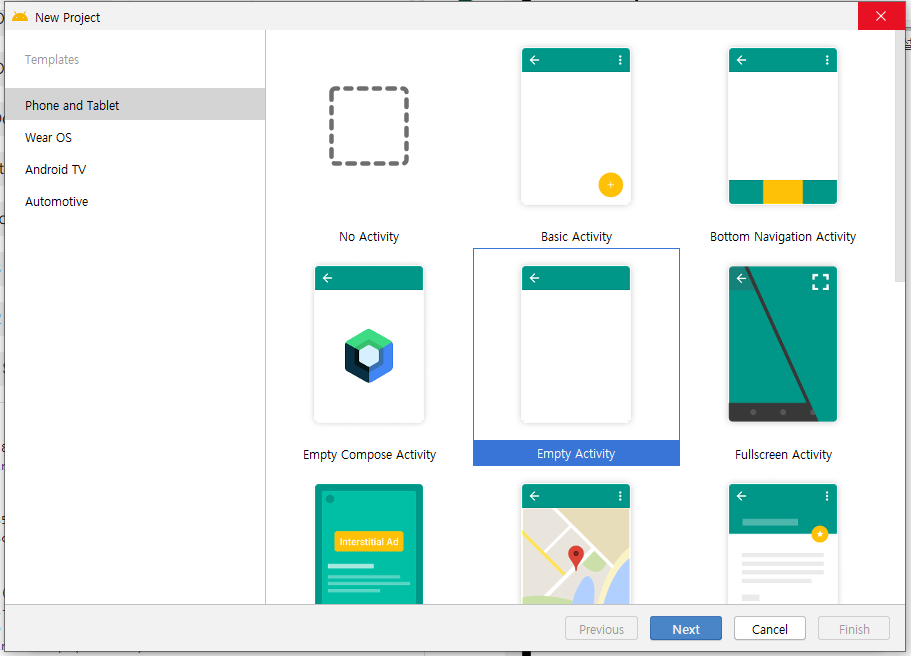Choose the Fullscreen Activity template
The image size is (911, 656).
pos(783,344)
